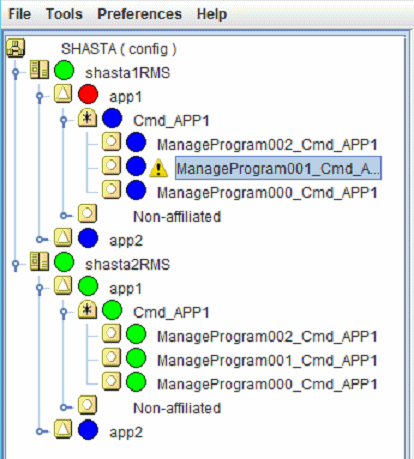Click the blue status circle of shasta1RMS app2
This screenshot has width=414, height=459.
[x=88, y=238]
